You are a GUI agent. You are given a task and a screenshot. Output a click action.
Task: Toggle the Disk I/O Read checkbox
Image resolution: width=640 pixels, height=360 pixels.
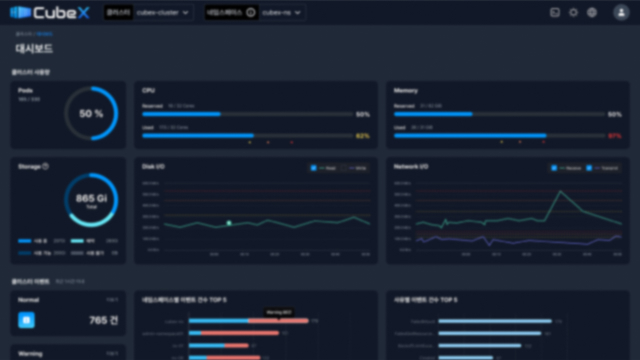coord(313,168)
